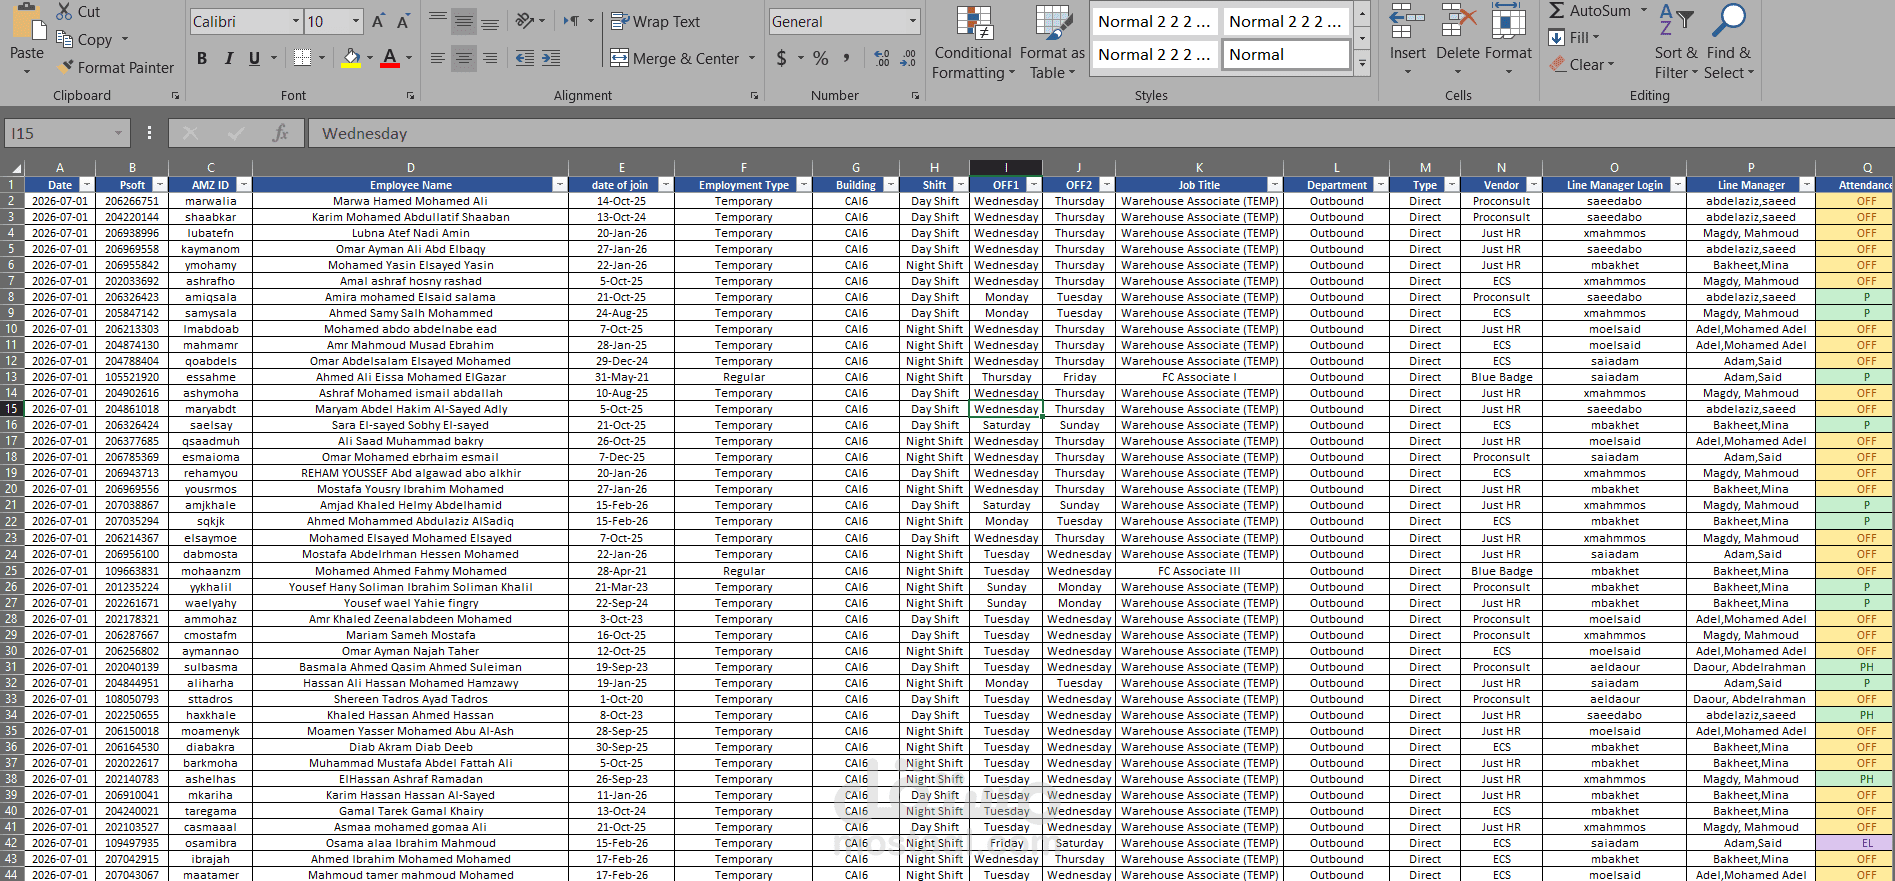The image size is (1895, 881).
Task: Open the Building column filter dropdown
Action: 890,185
